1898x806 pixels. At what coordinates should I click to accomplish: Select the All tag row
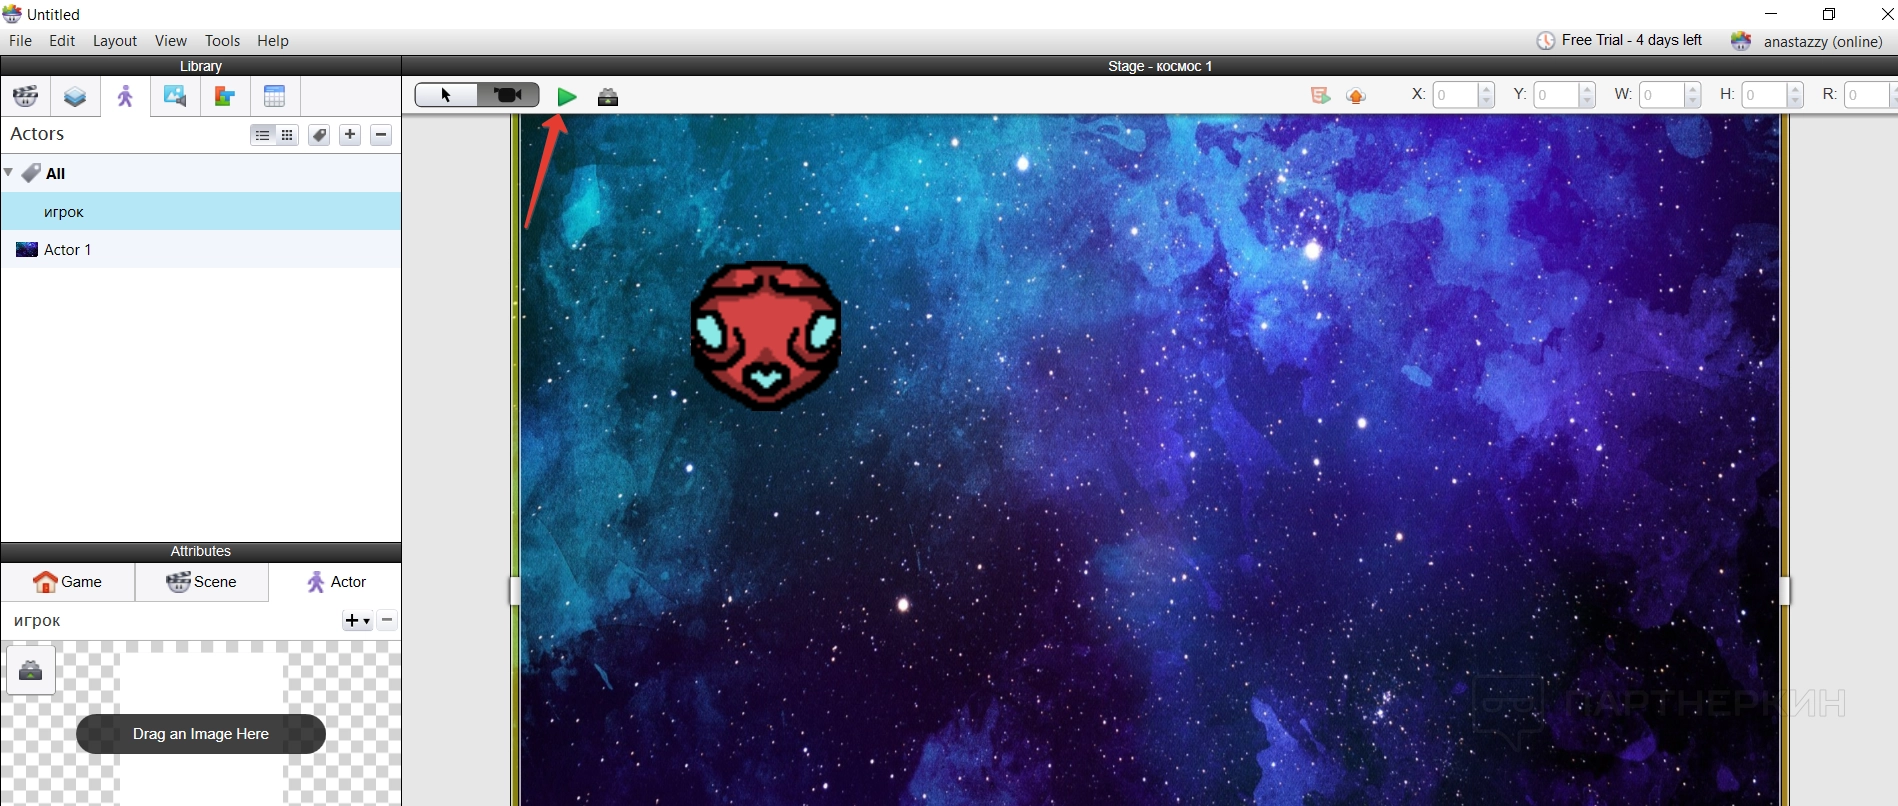tap(201, 173)
